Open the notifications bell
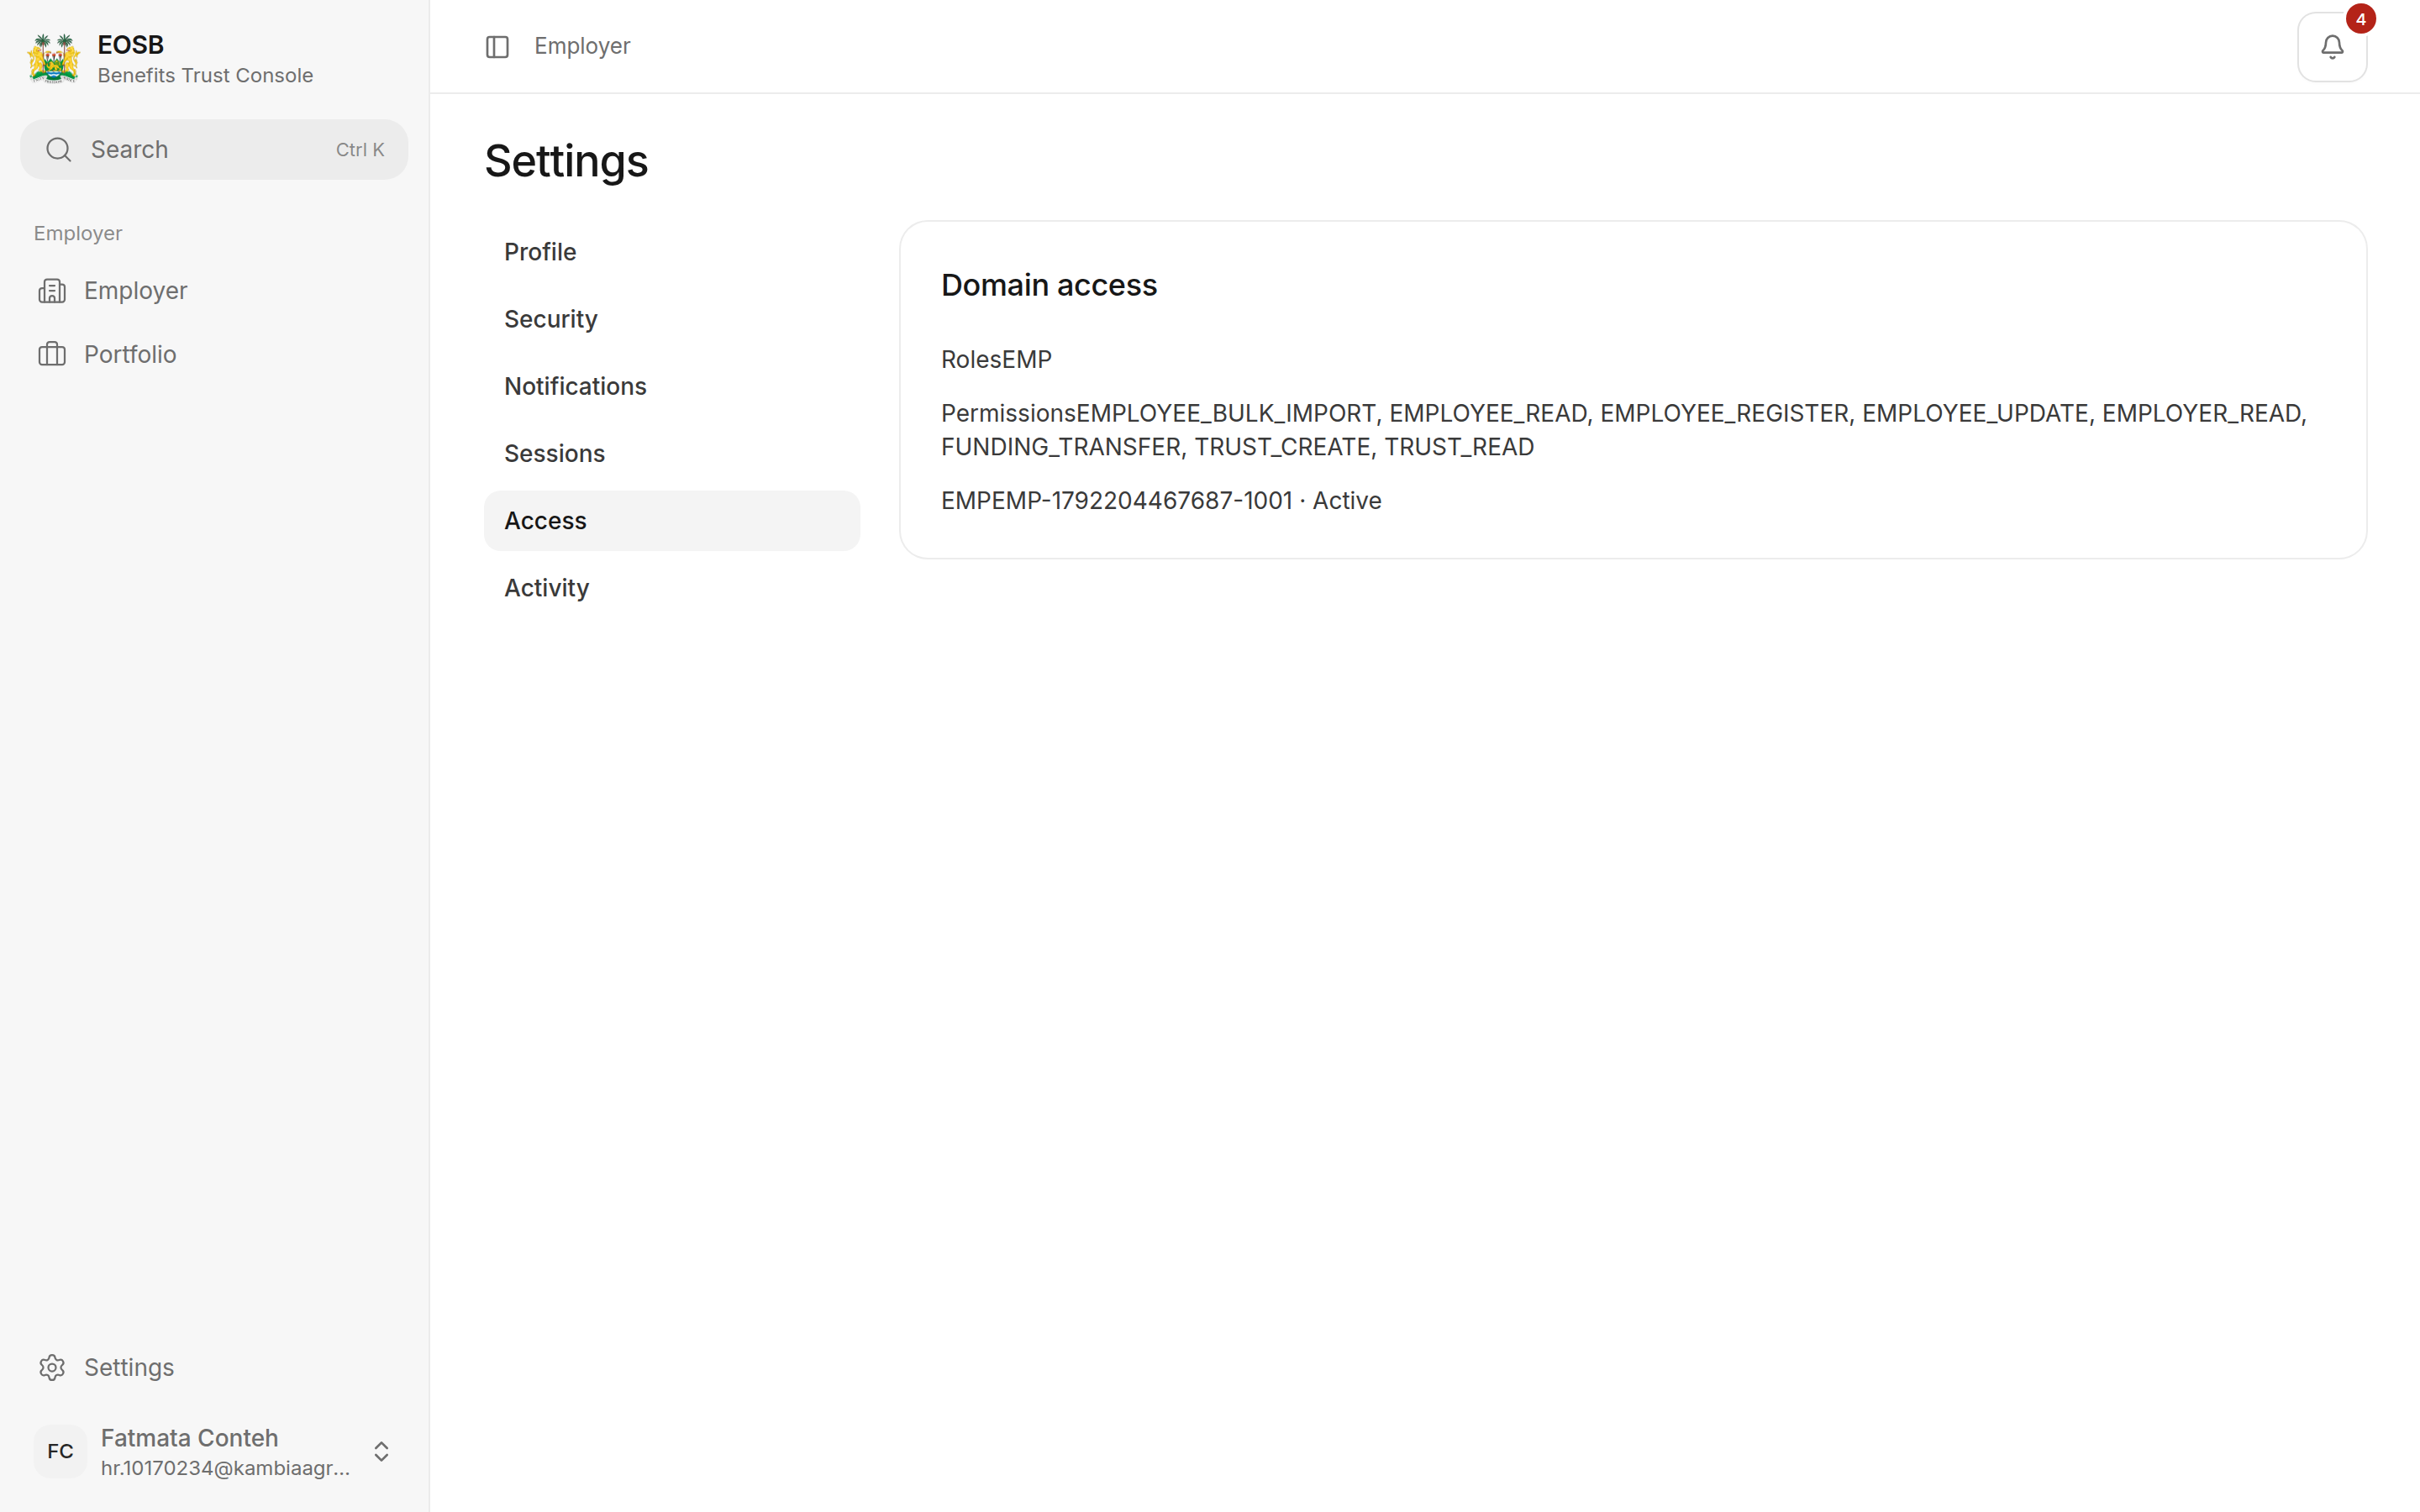The image size is (2420, 1512). (2331, 47)
